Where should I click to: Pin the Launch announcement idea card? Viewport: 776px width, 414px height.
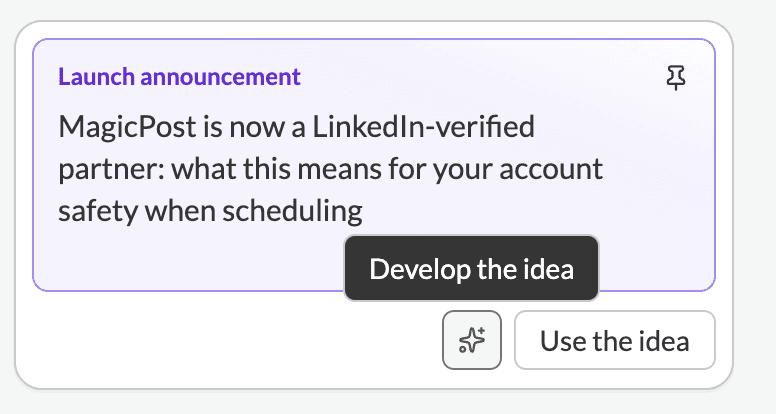click(676, 77)
